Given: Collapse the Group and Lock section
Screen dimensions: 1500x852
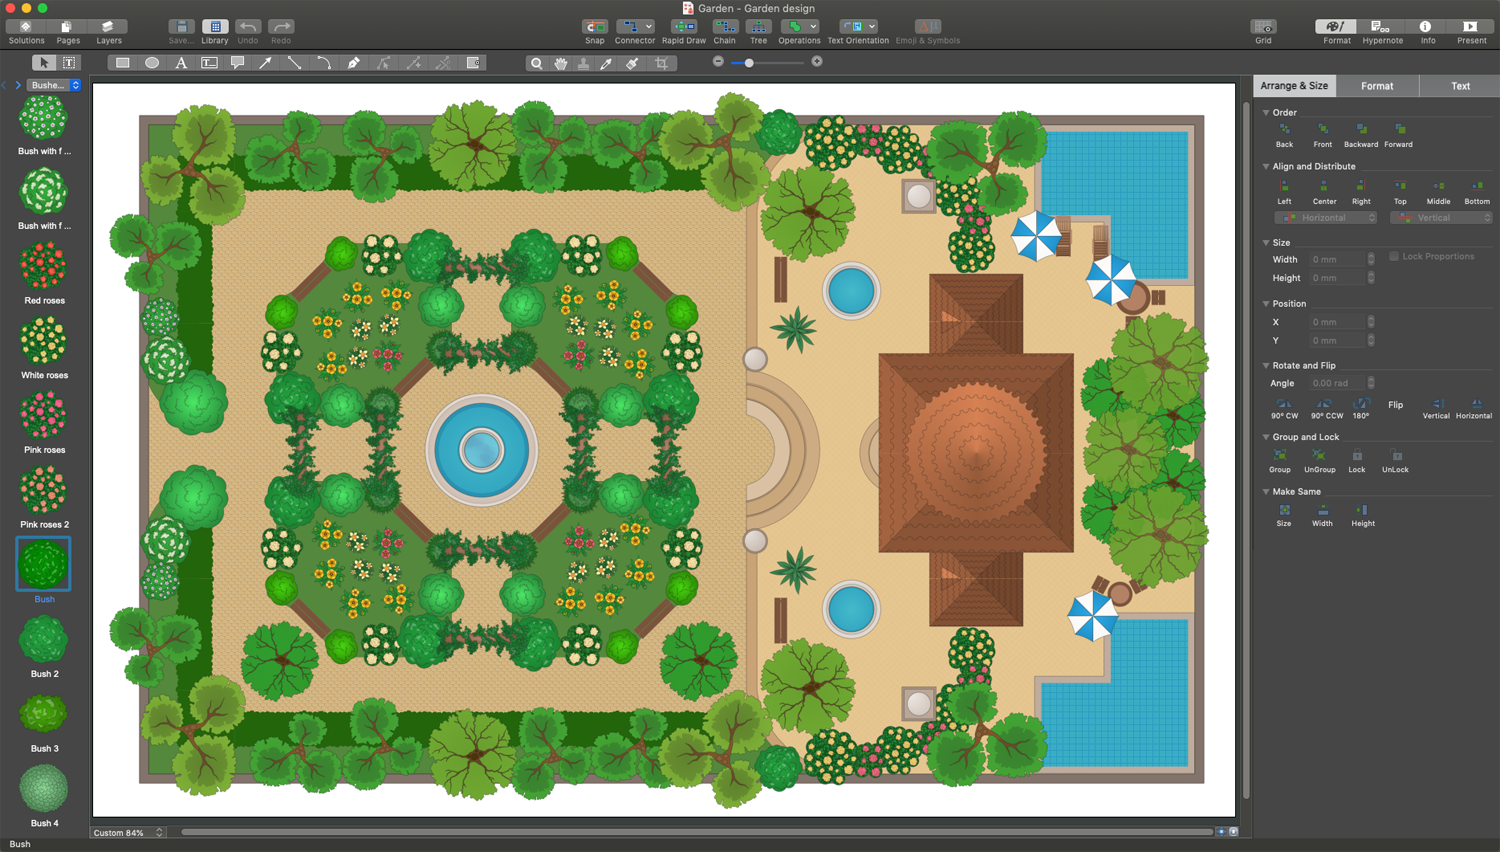Looking at the screenshot, I should [1266, 437].
